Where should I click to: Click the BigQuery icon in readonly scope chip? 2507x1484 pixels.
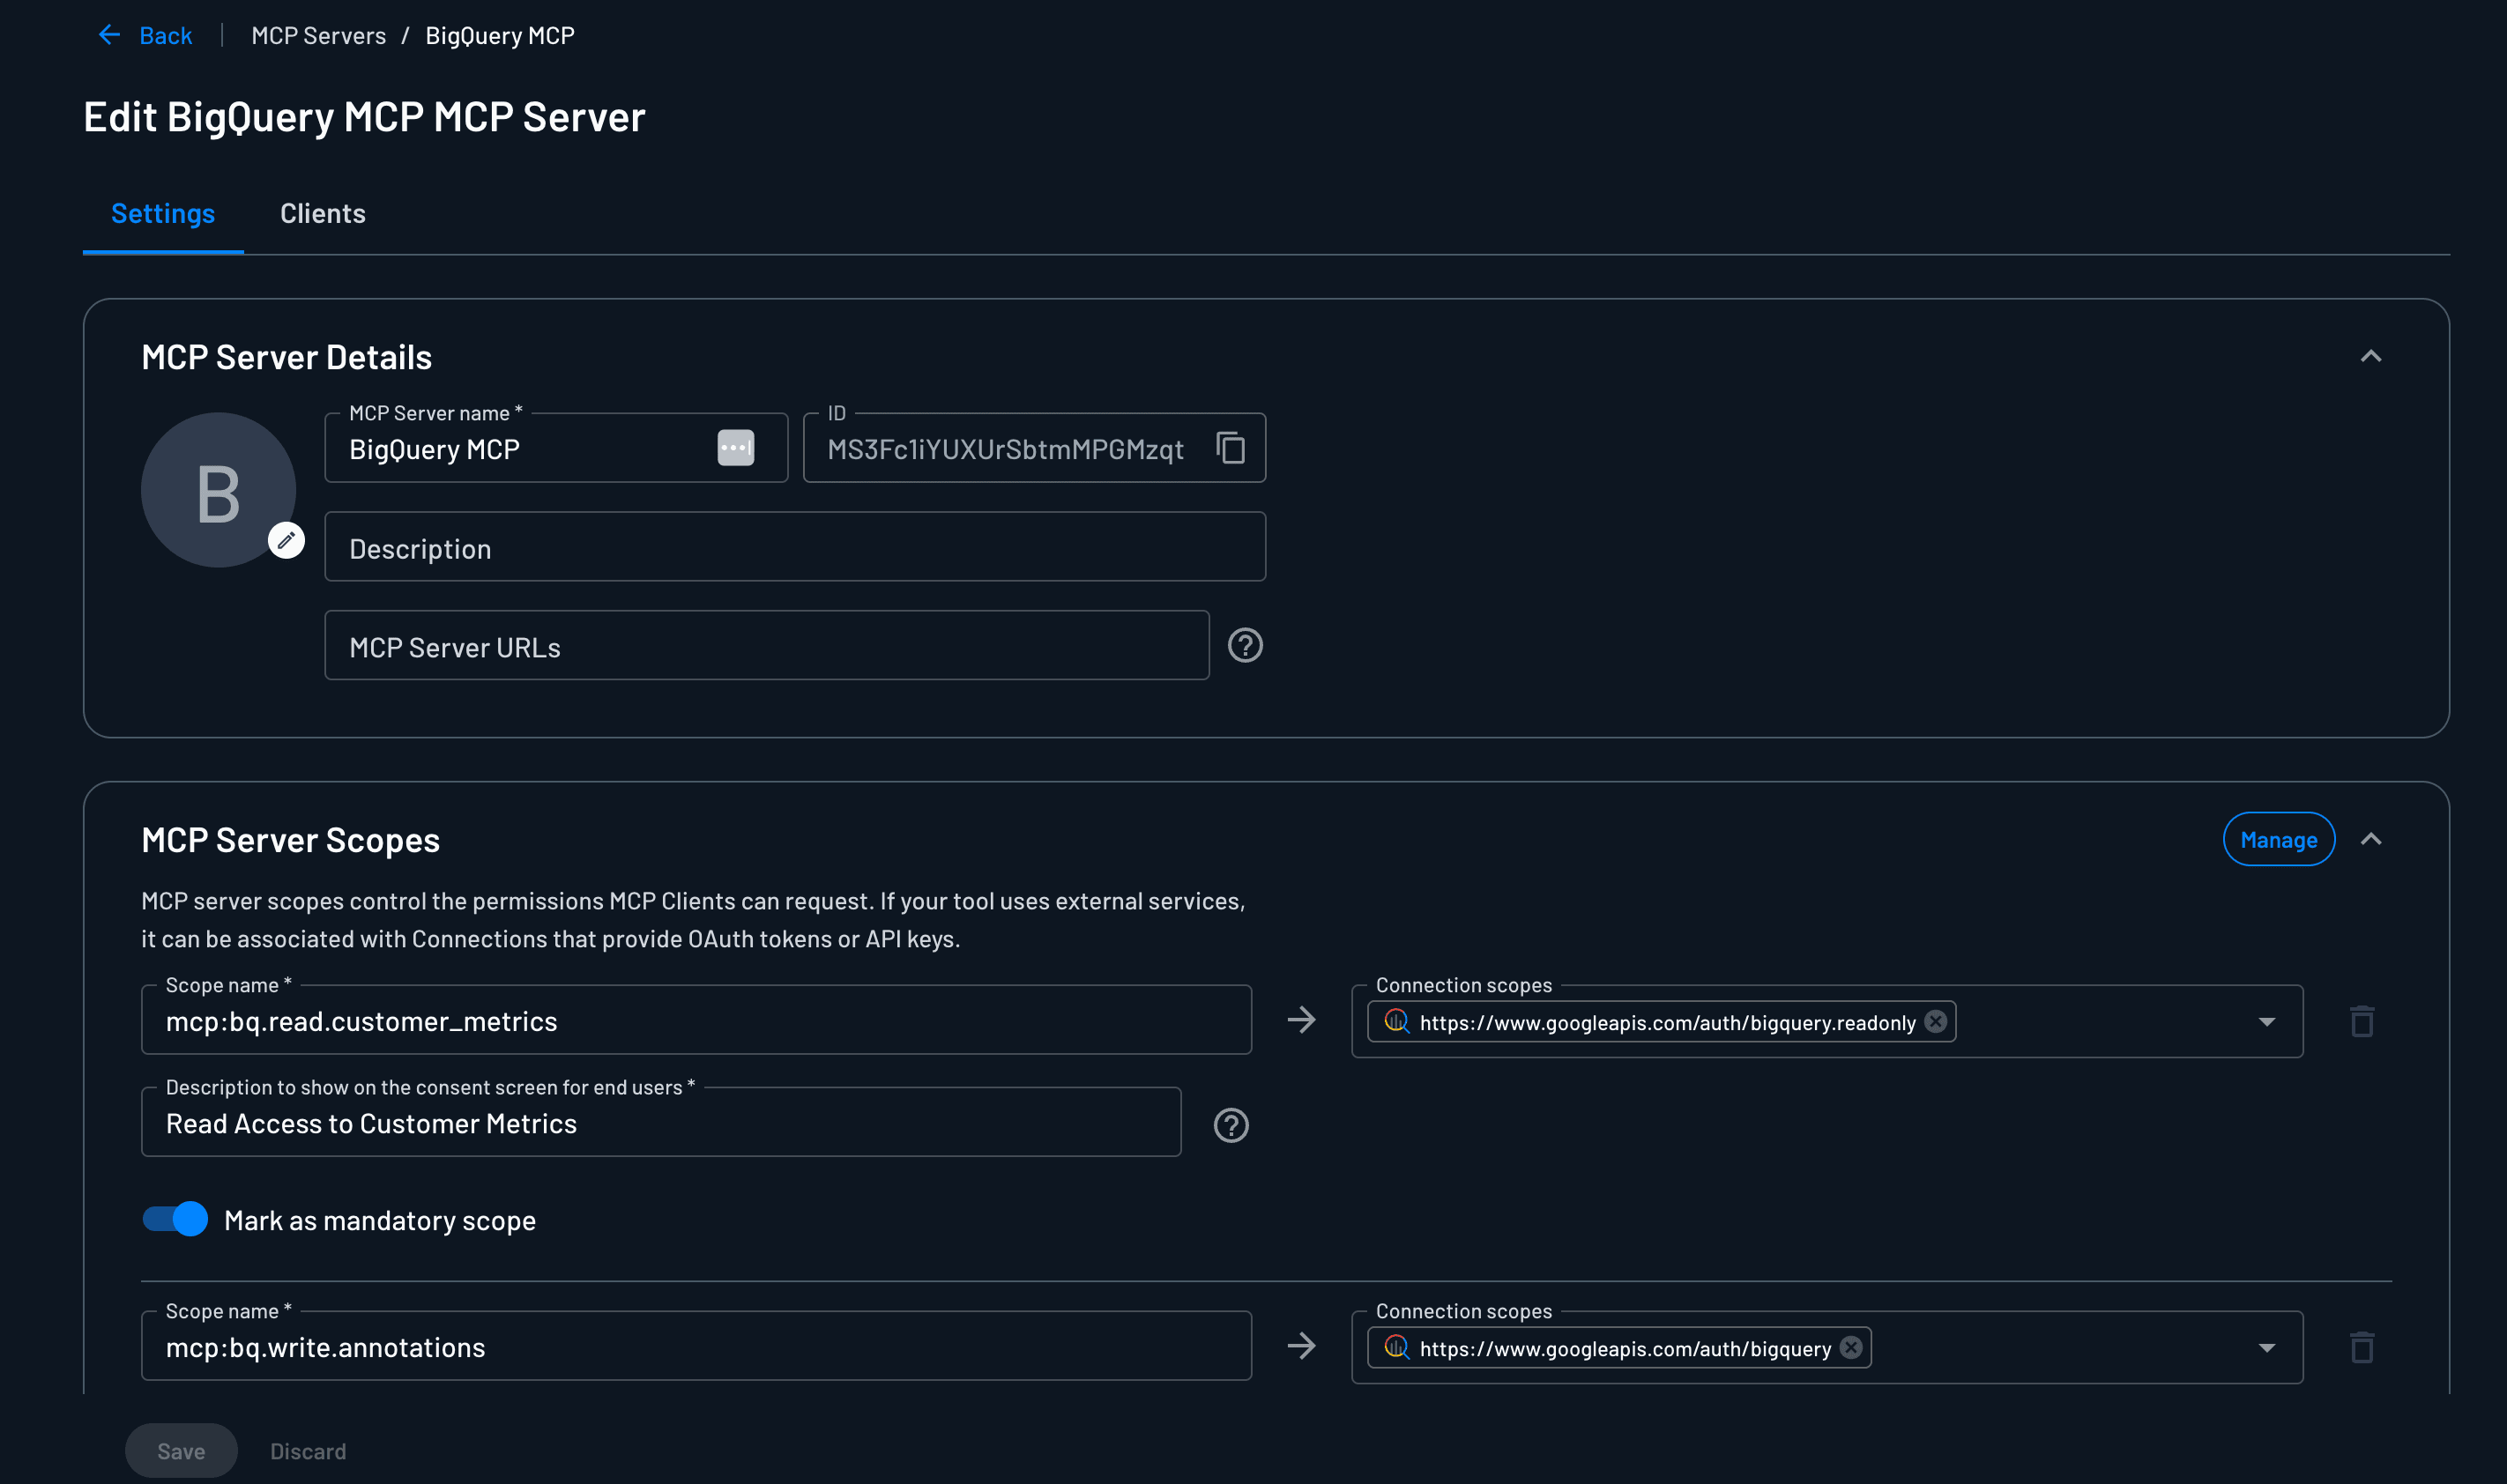click(1396, 1022)
